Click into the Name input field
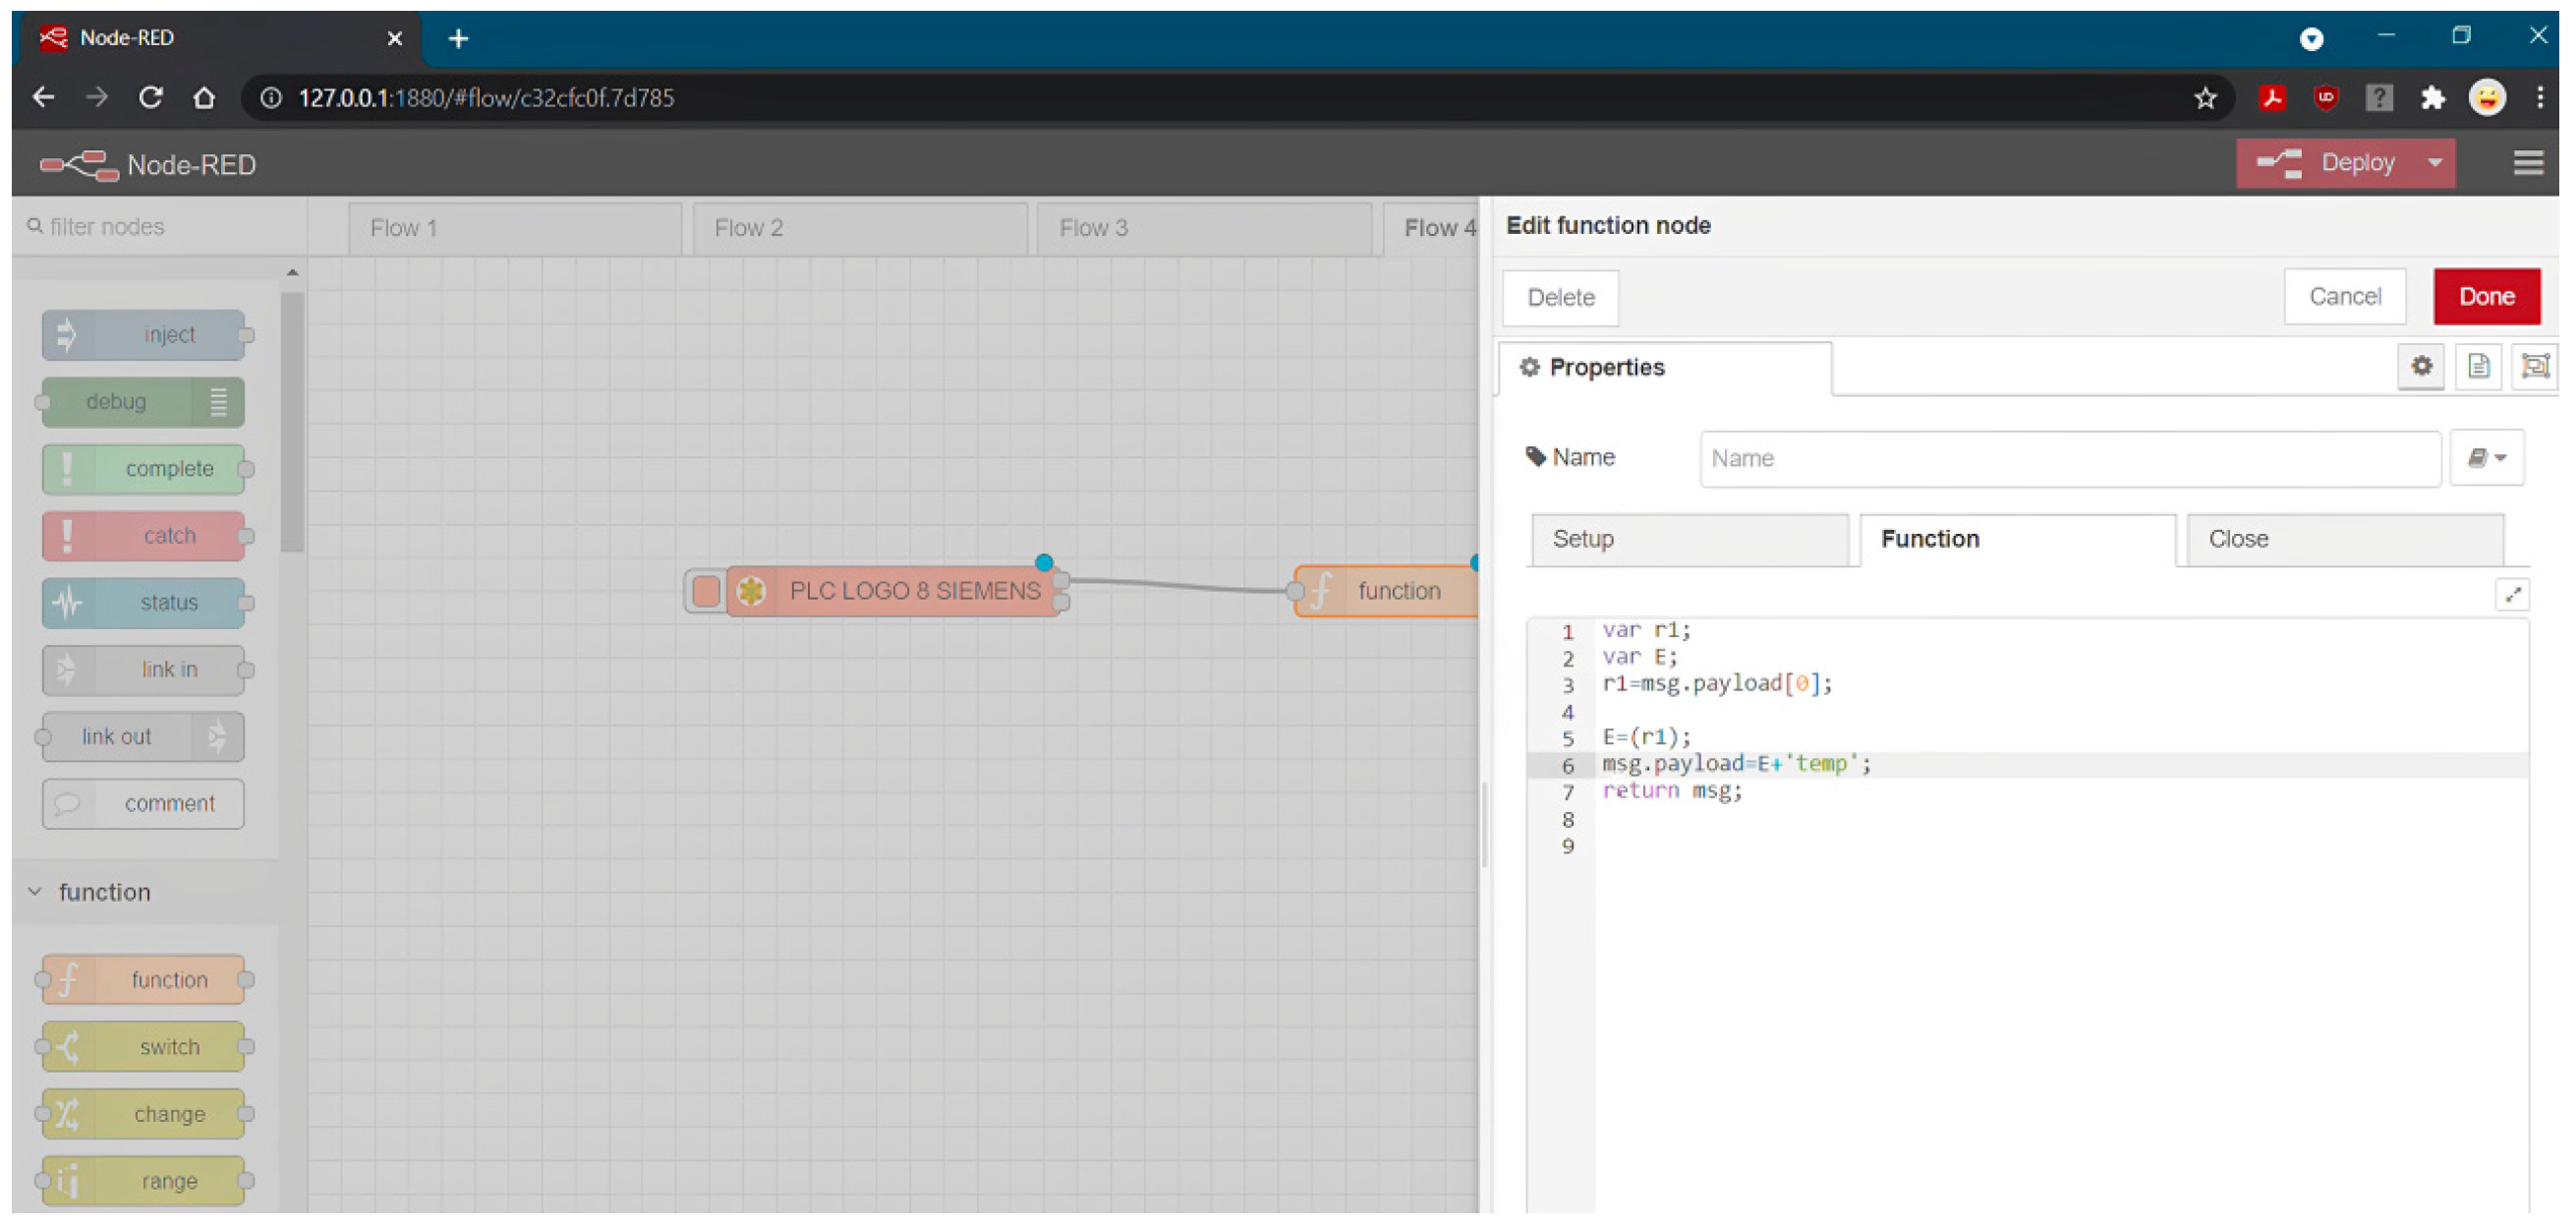This screenshot has height=1229, width=2576. [2068, 459]
